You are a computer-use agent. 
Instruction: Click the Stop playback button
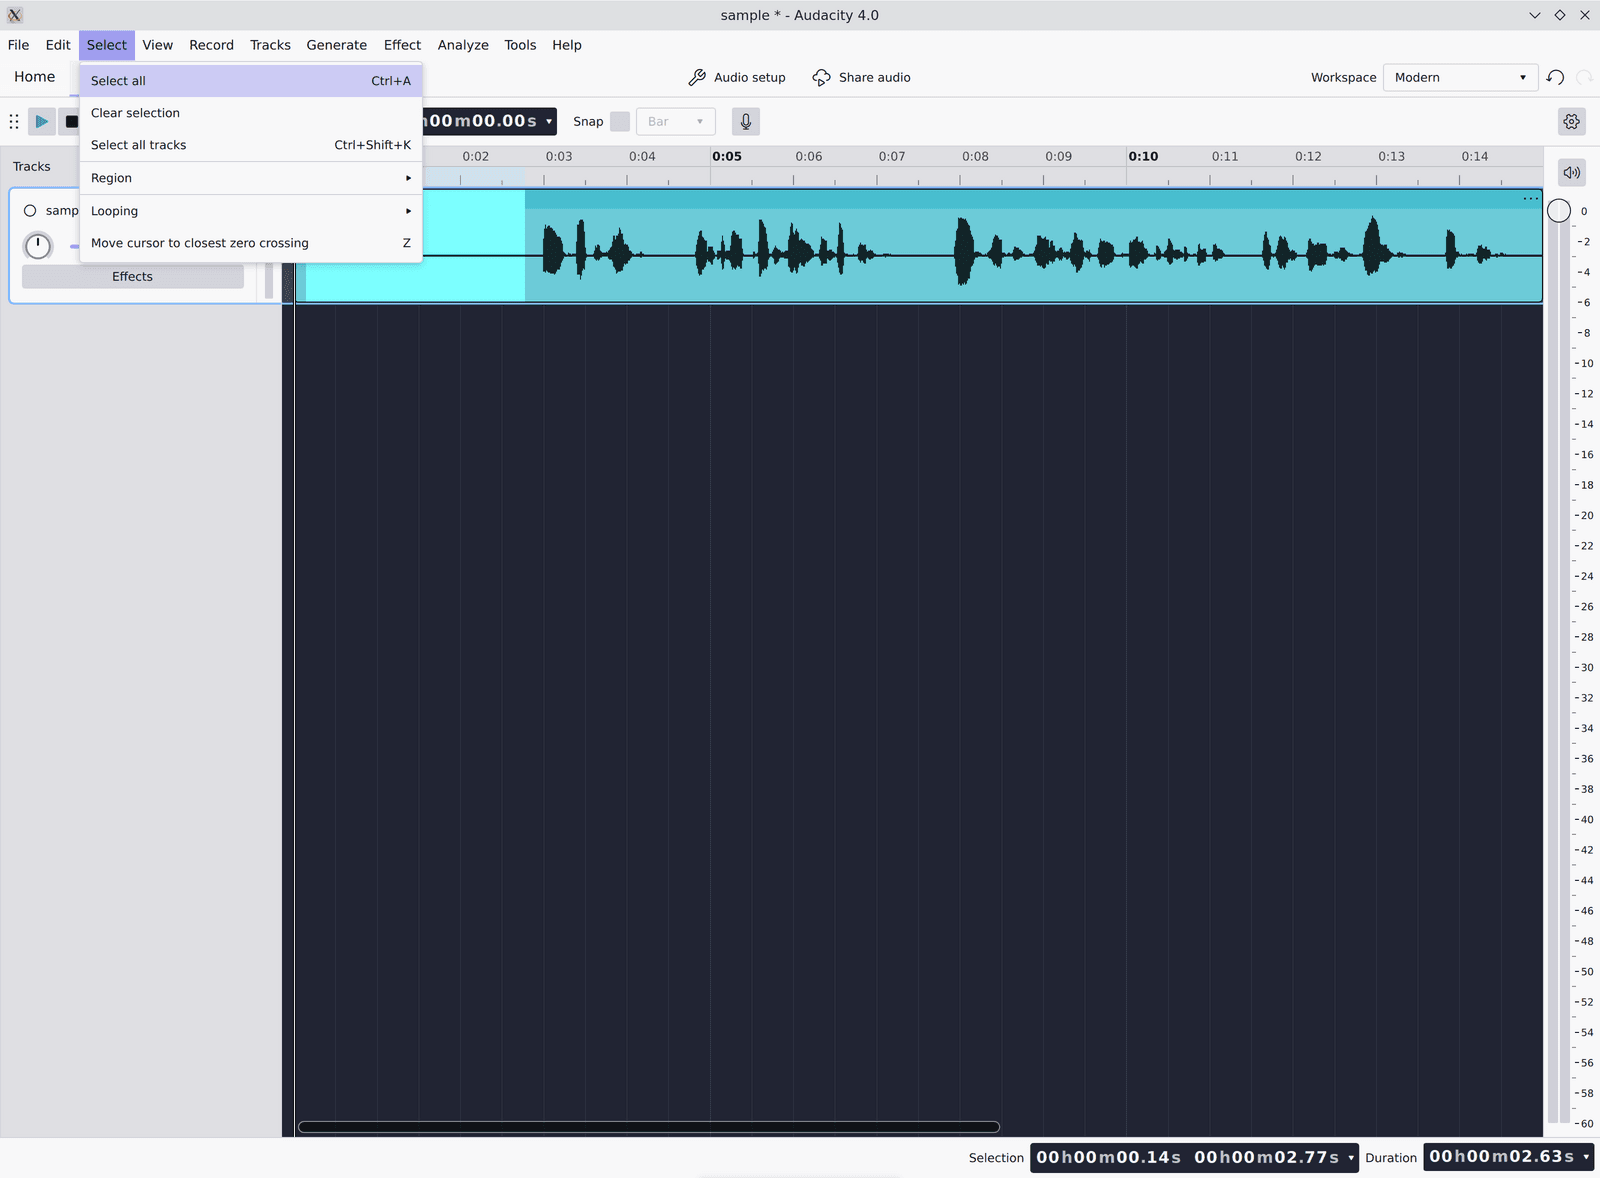(71, 122)
